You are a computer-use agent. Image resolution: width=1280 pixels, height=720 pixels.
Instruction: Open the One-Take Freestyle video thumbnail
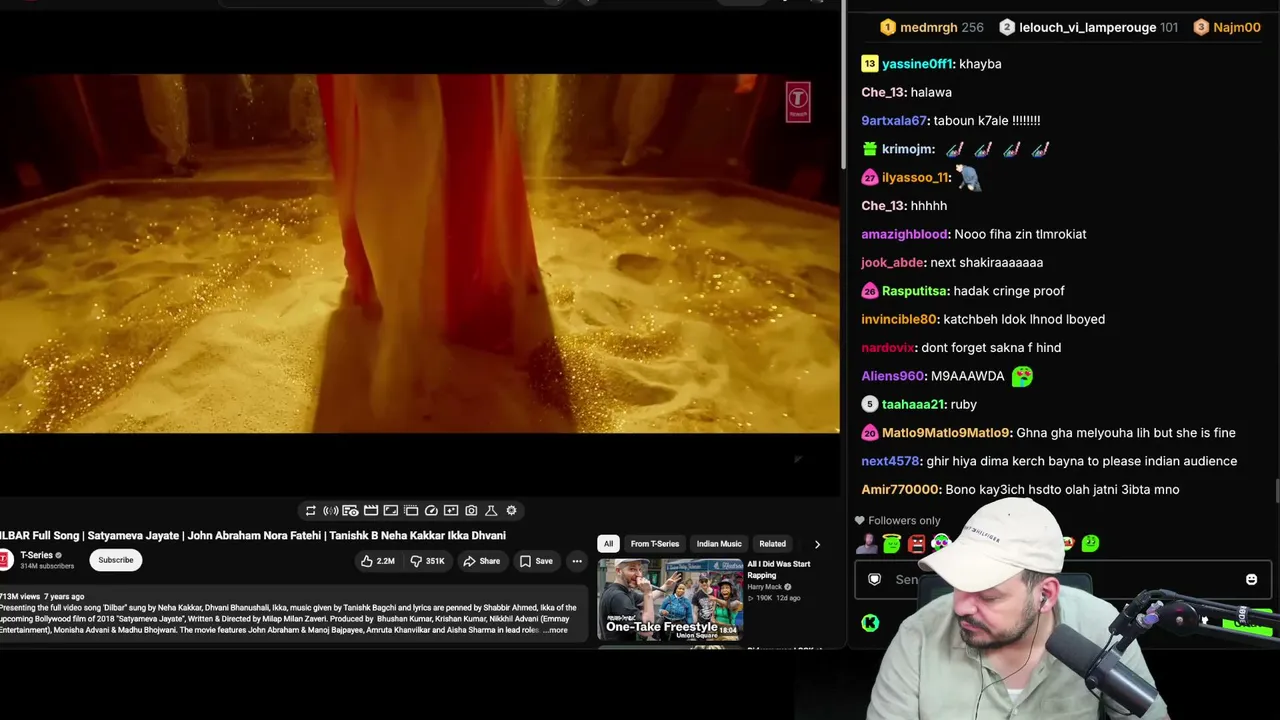670,598
